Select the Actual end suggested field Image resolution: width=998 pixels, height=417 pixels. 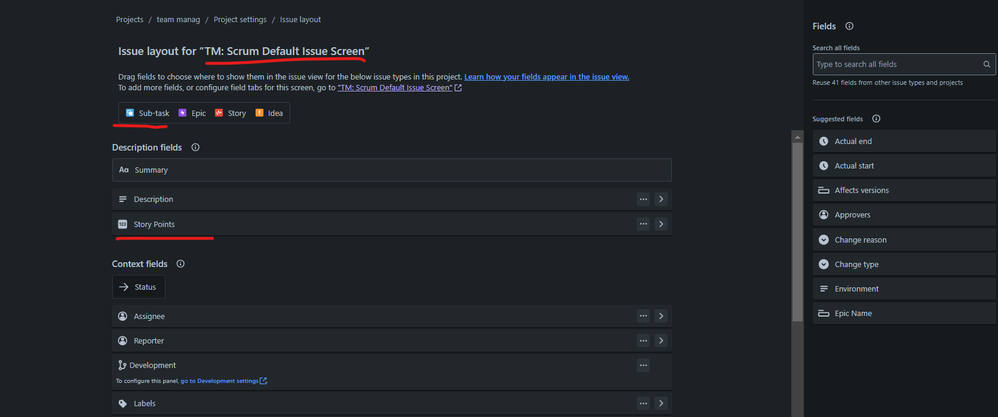904,141
